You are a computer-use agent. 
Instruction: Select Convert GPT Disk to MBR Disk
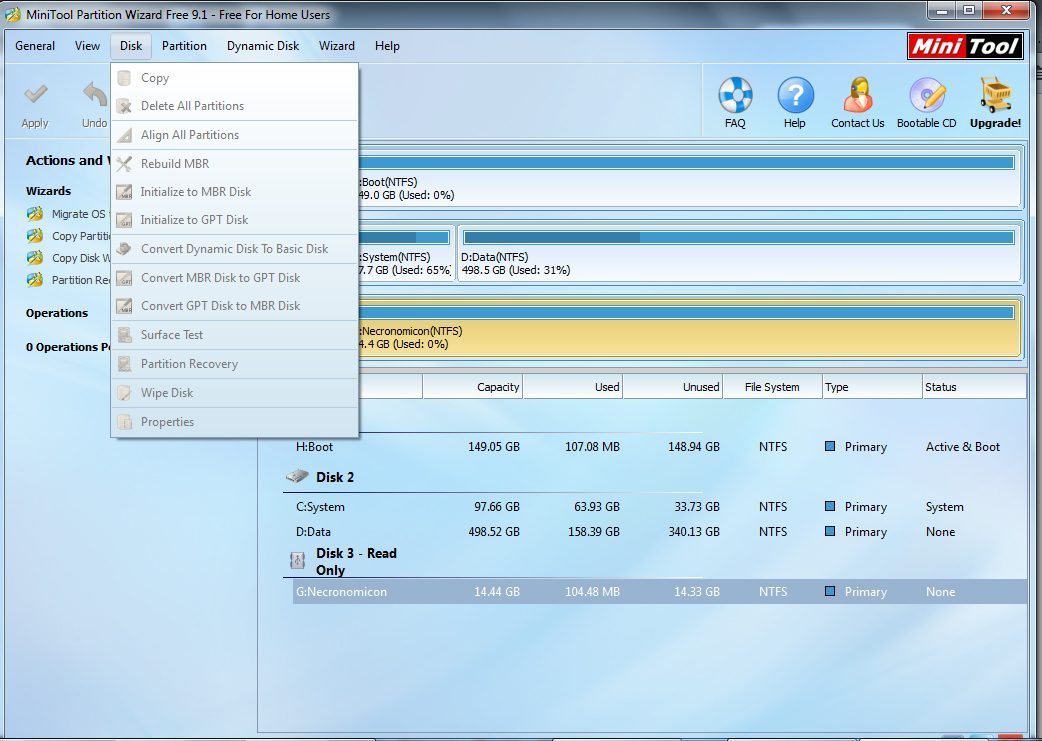pyautogui.click(x=235, y=306)
